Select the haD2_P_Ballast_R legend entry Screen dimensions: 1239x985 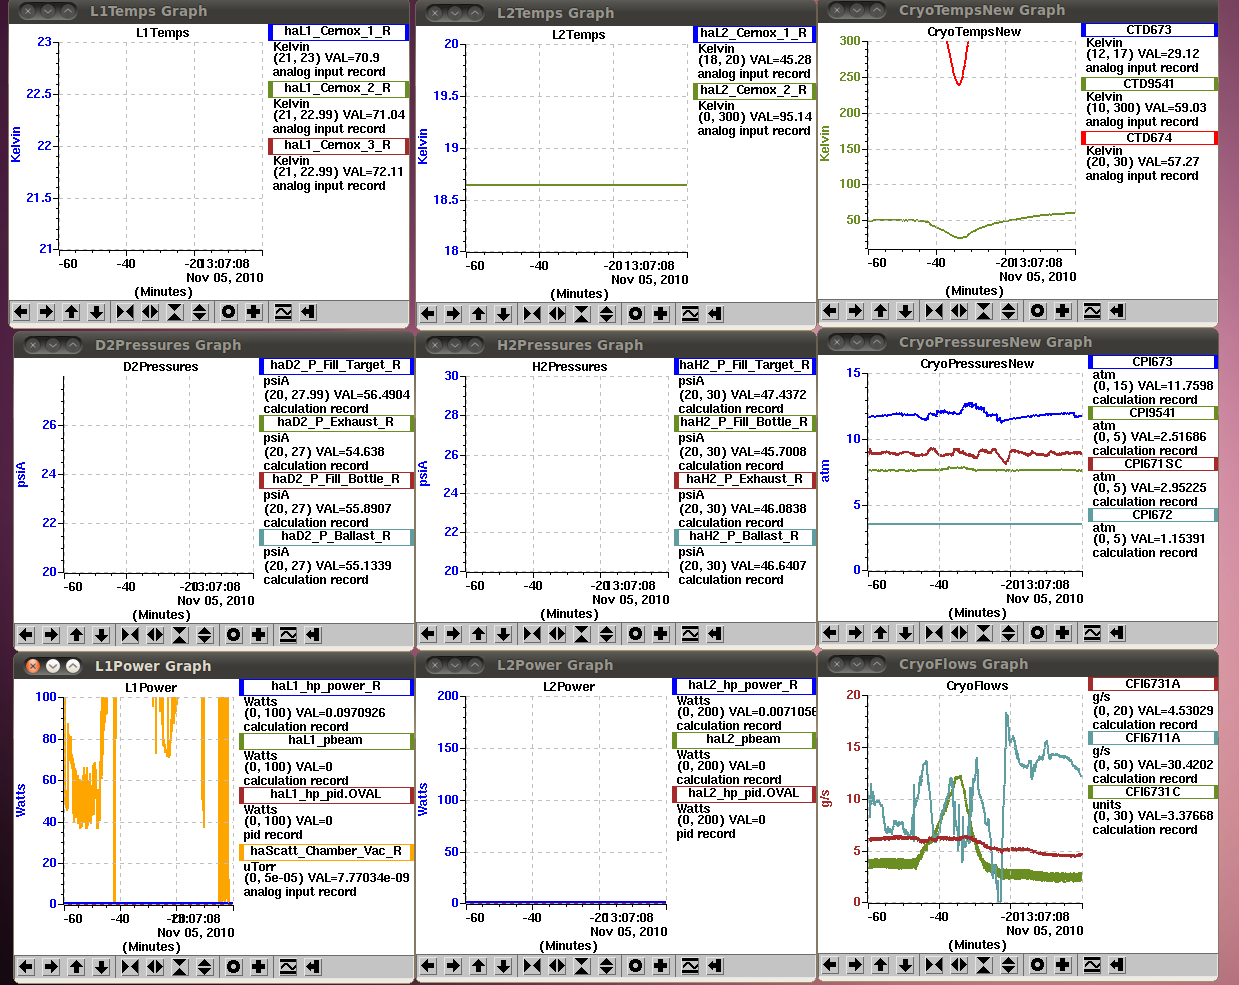(x=336, y=537)
